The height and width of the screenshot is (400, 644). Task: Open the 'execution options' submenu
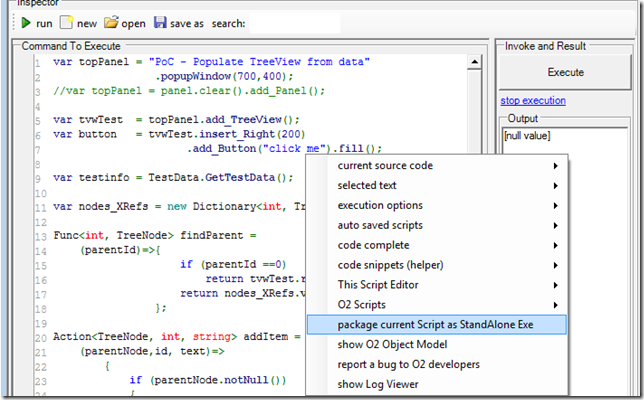tap(437, 205)
